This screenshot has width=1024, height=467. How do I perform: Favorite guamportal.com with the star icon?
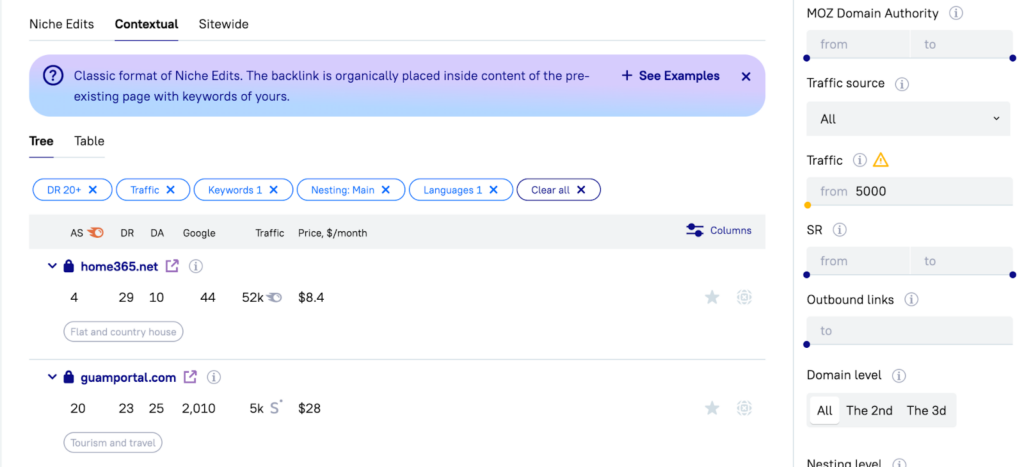pos(712,408)
